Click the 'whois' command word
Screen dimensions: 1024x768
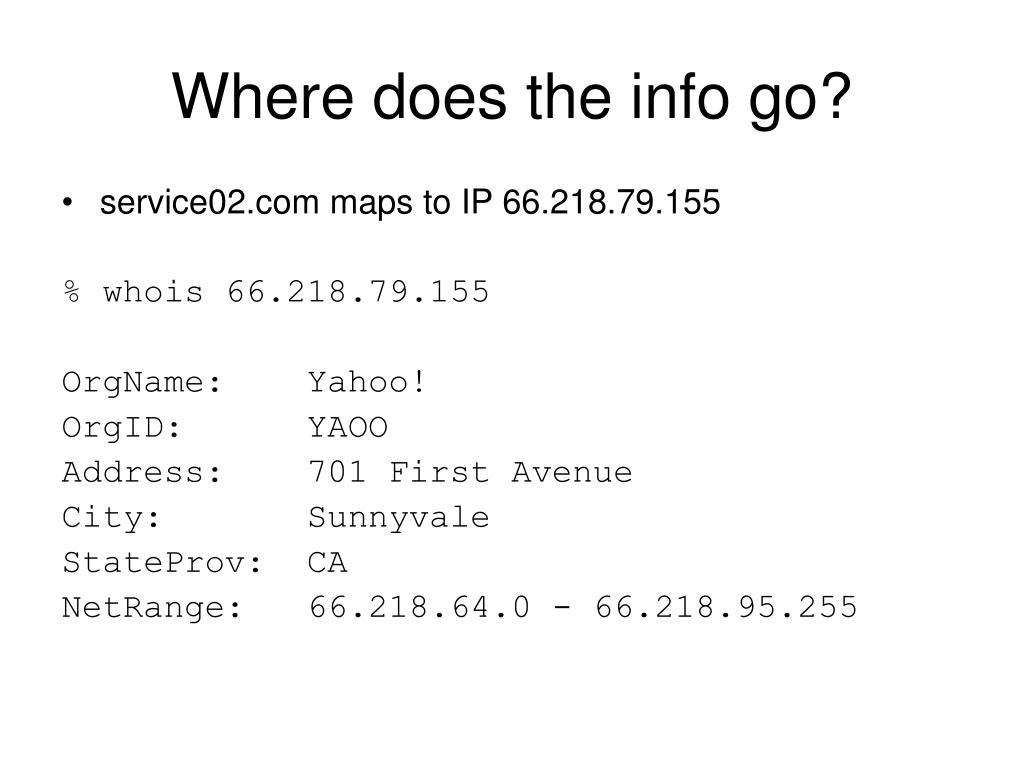coord(153,292)
